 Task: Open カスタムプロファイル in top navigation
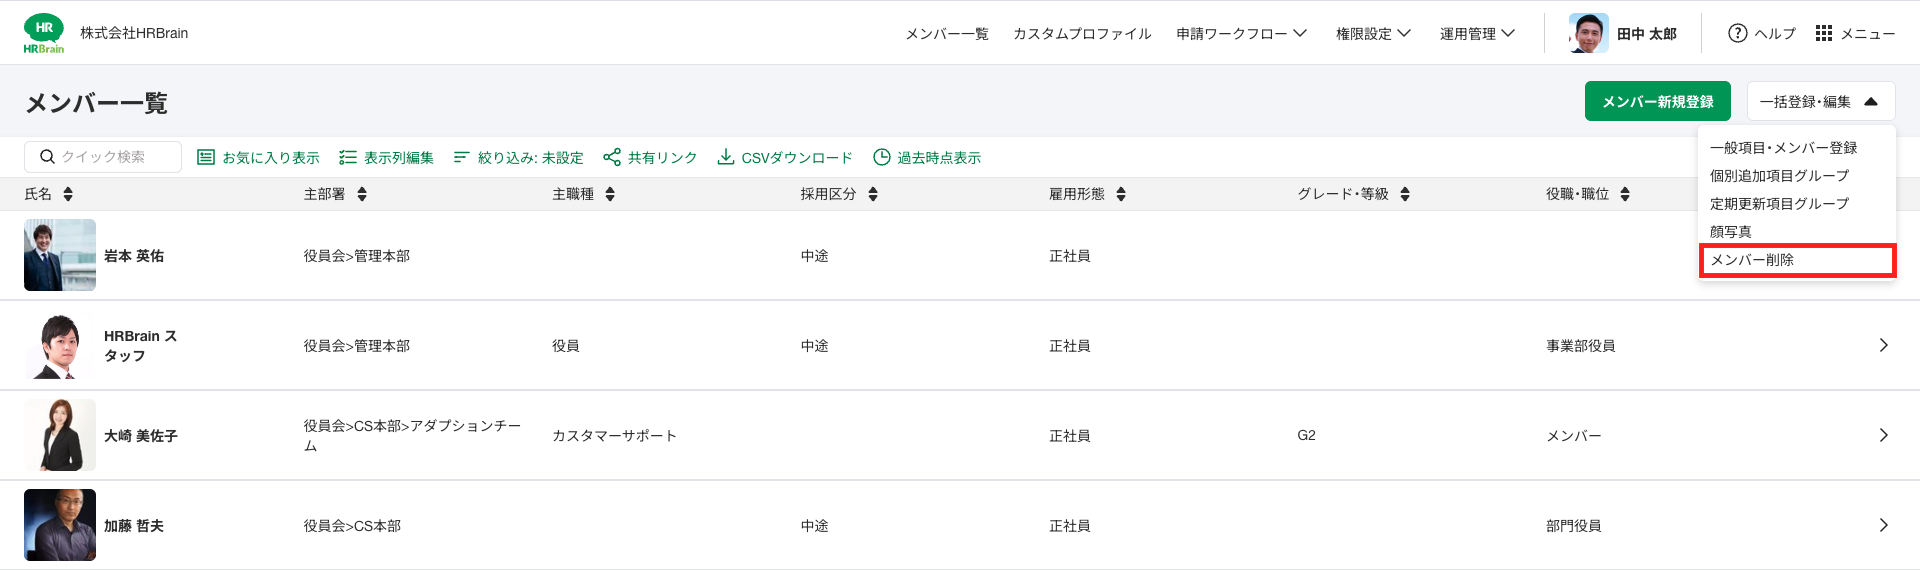point(1082,33)
